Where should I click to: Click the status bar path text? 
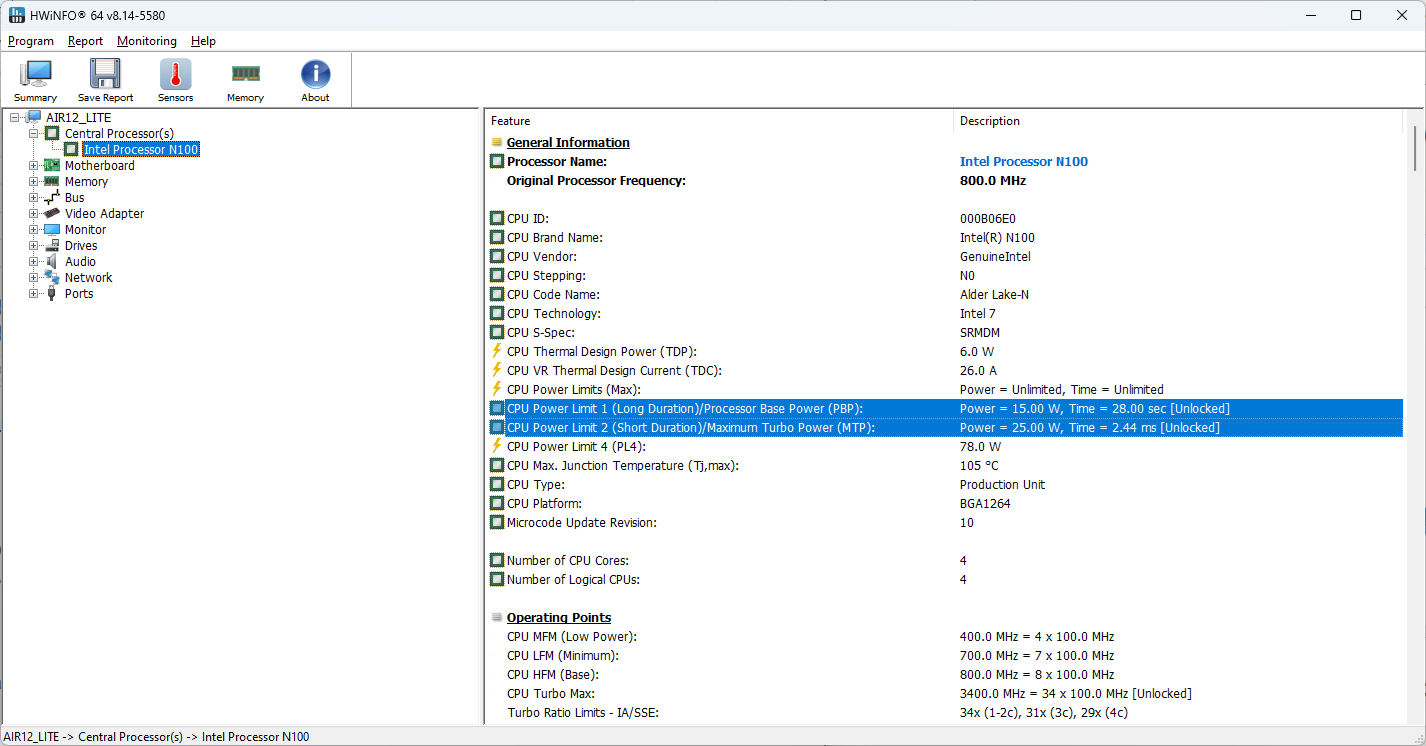tap(156, 737)
